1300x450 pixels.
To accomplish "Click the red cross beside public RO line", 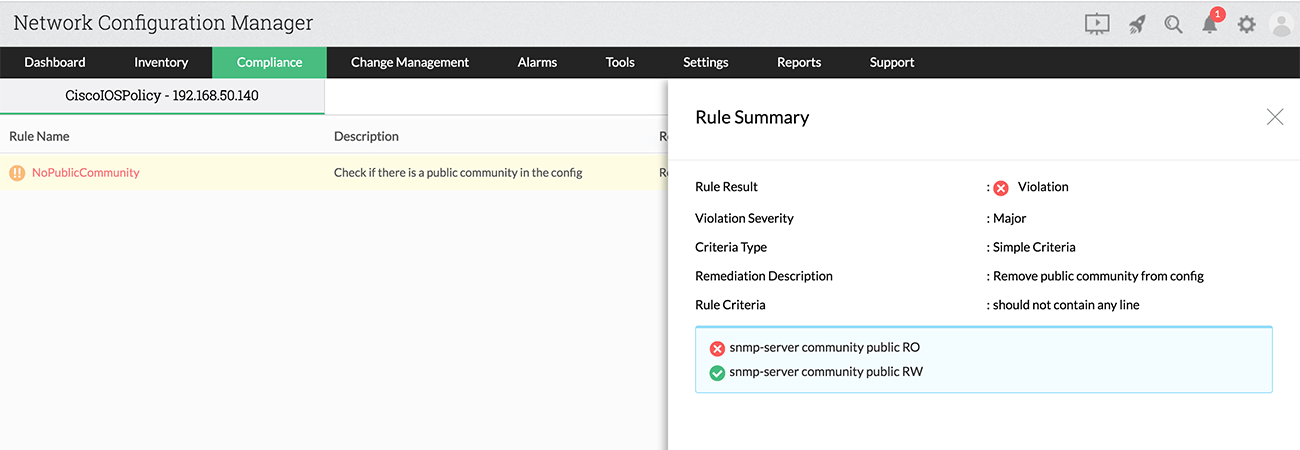I will point(717,348).
